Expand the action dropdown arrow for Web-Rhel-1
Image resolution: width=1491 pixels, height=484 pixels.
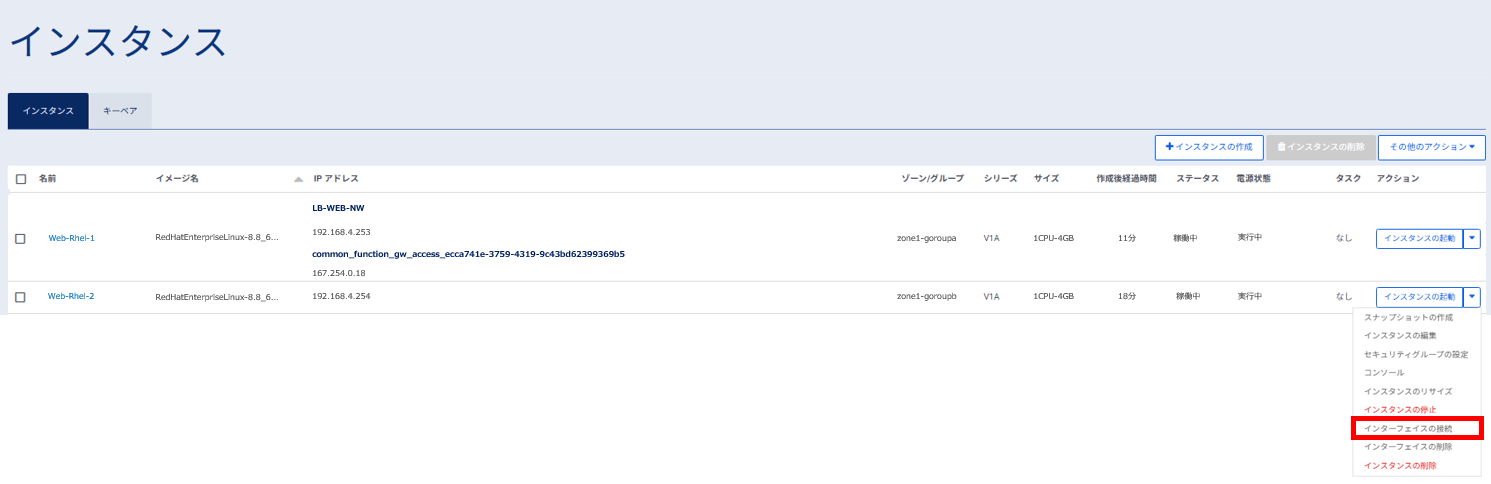(1472, 239)
